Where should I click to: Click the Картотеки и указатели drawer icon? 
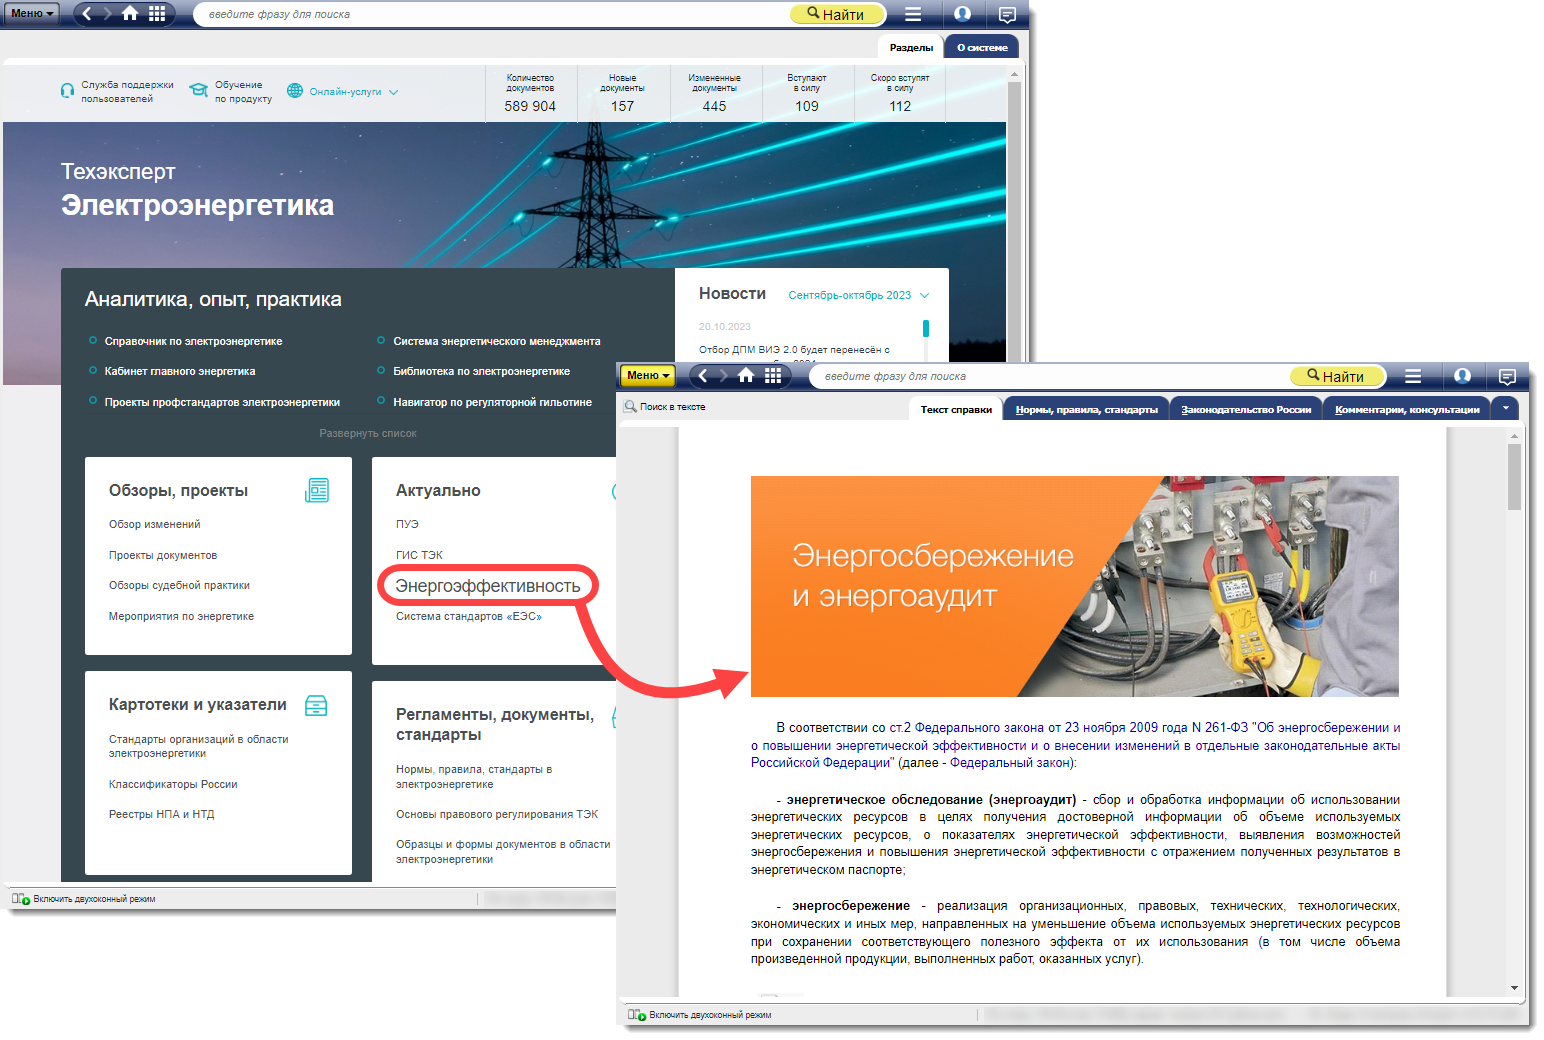(x=316, y=705)
